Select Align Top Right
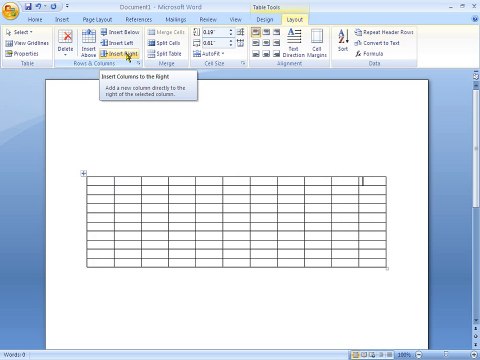Screen dimensions: 480x360 (276, 32)
